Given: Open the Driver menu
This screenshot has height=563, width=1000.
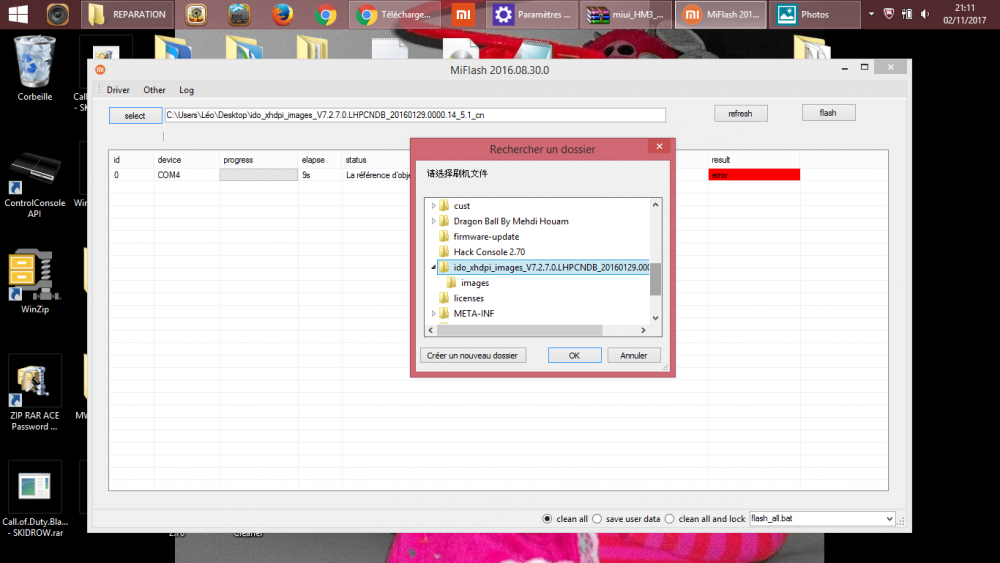Looking at the screenshot, I should pos(118,90).
